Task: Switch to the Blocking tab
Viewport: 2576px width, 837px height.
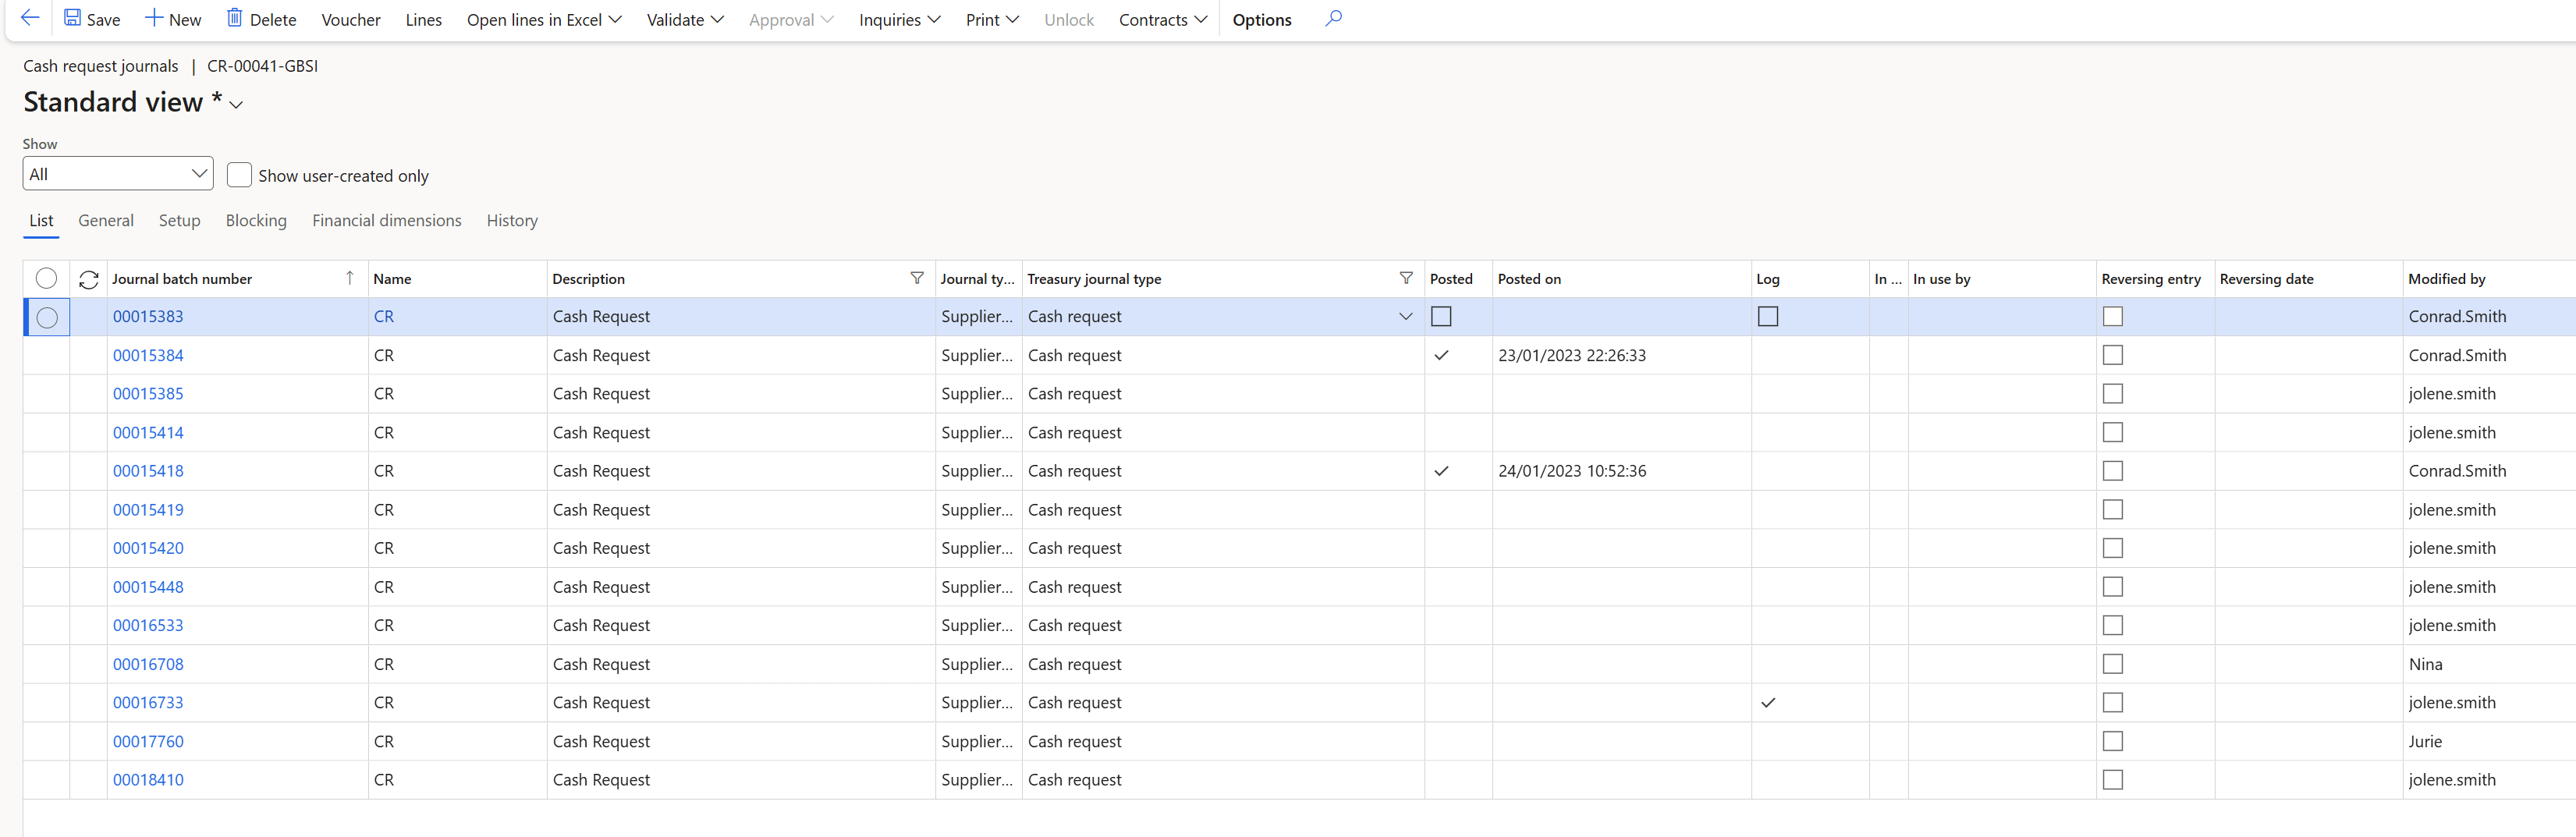Action: [x=256, y=221]
